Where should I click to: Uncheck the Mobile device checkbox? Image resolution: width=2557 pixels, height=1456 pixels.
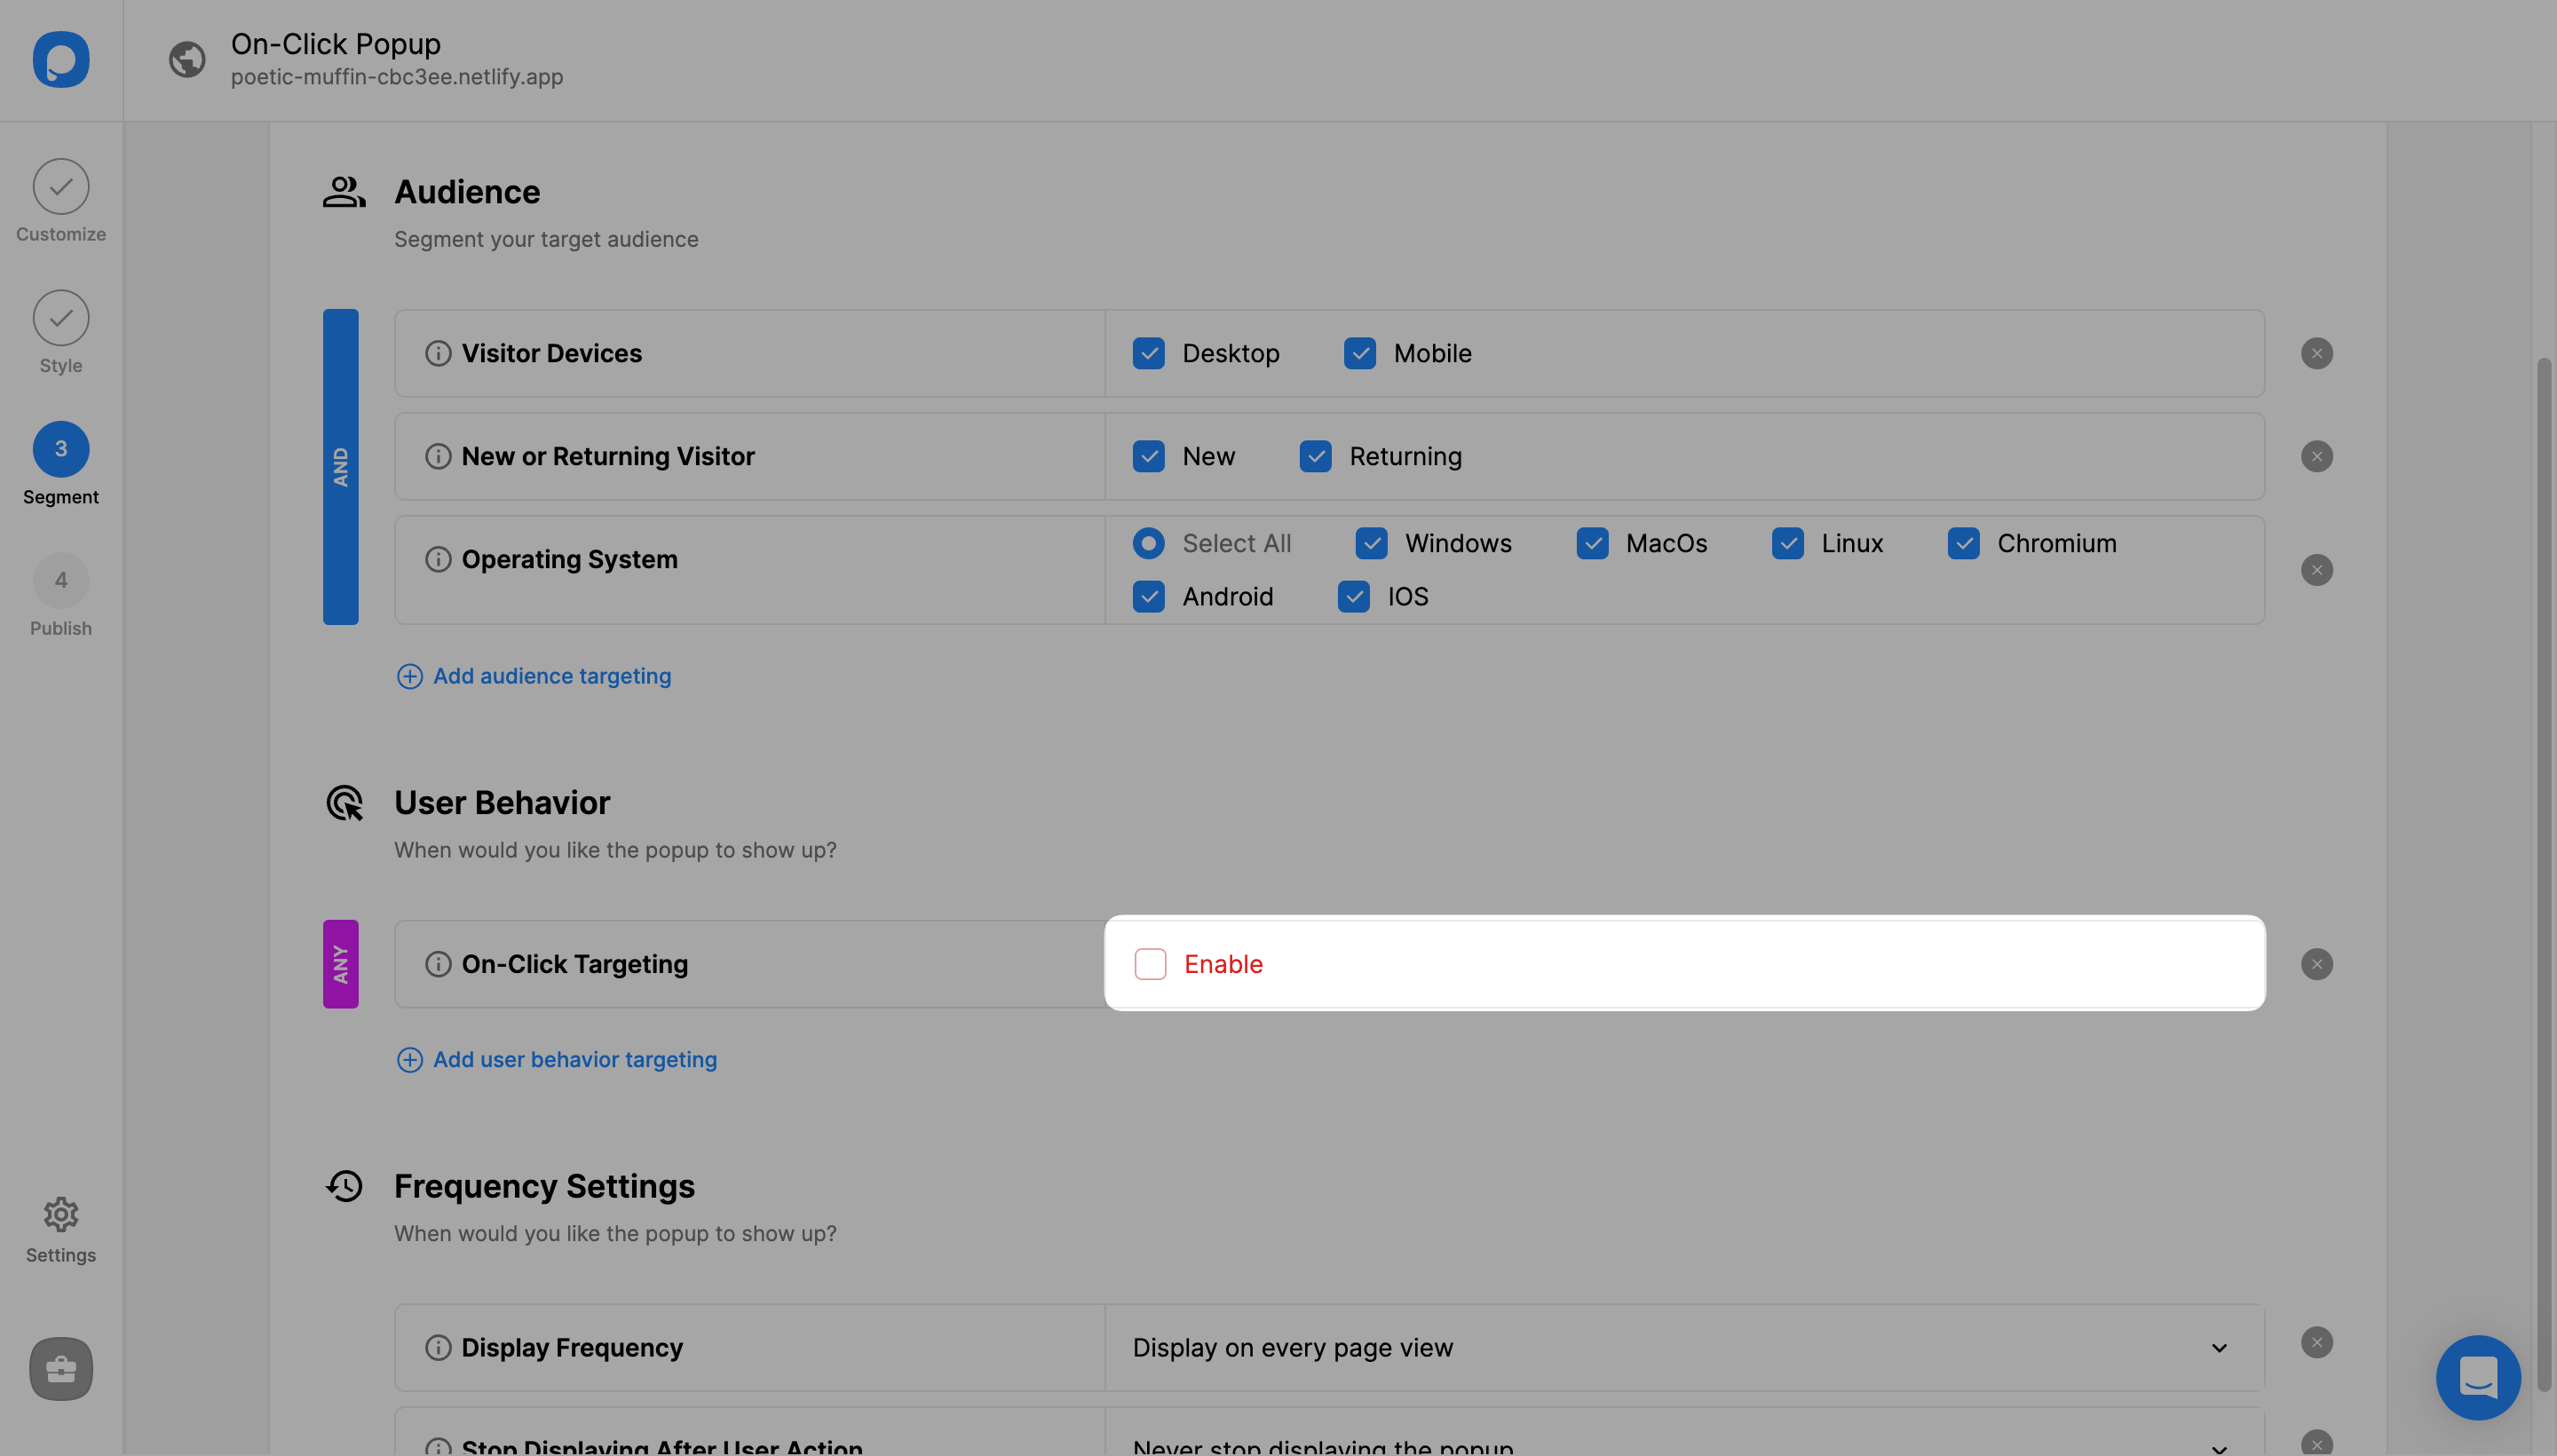1359,353
